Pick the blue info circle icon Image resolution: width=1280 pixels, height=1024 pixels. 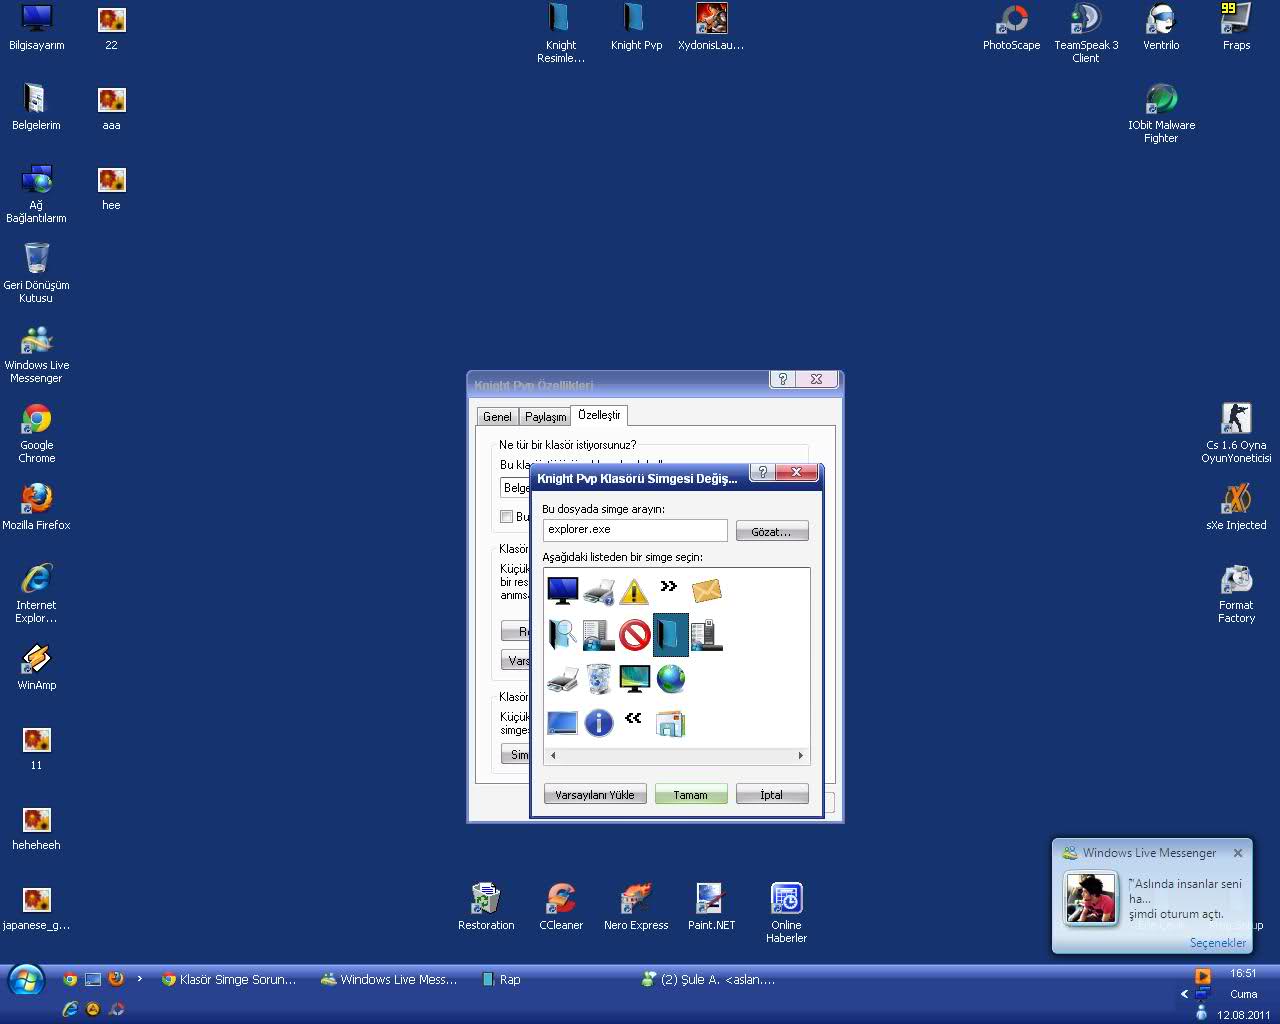point(598,722)
